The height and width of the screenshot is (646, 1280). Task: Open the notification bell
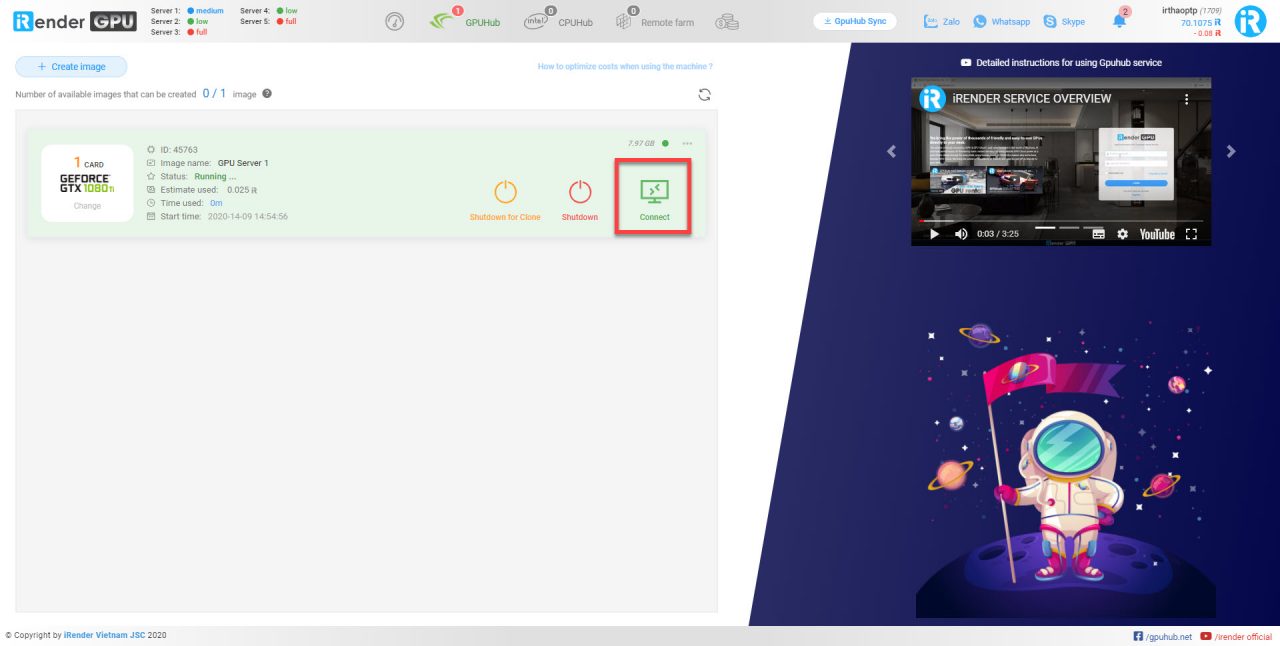tap(1119, 21)
